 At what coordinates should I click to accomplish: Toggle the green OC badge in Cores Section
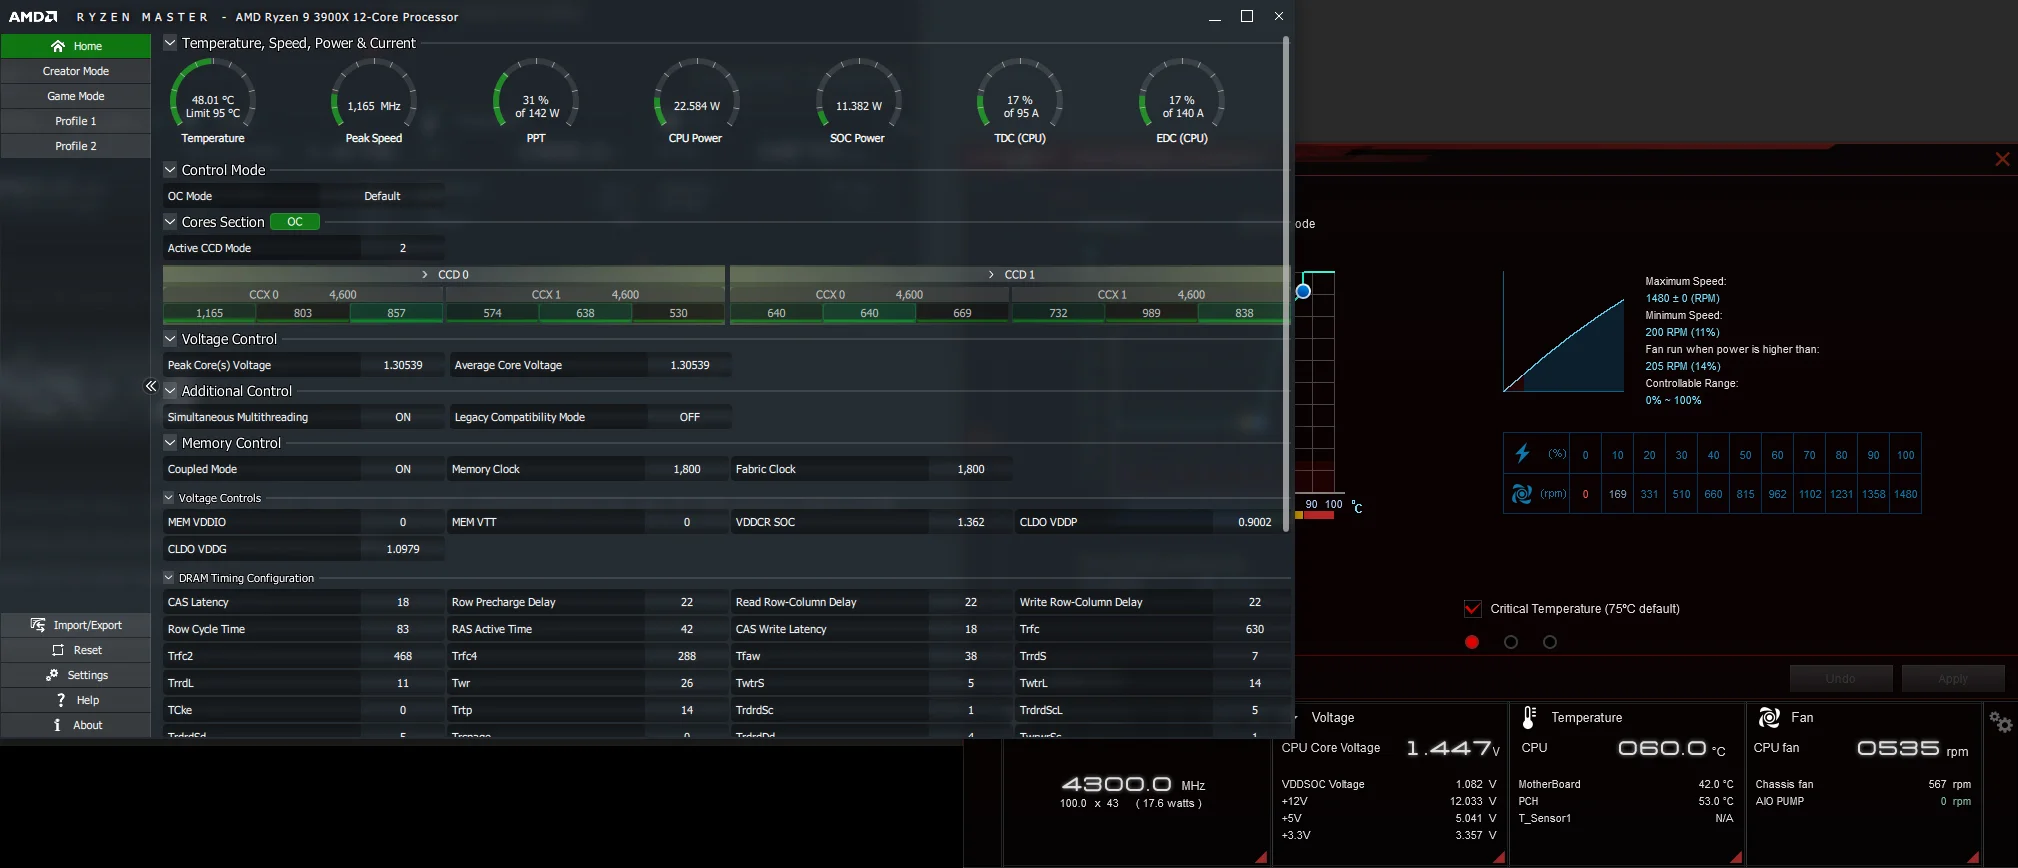295,222
